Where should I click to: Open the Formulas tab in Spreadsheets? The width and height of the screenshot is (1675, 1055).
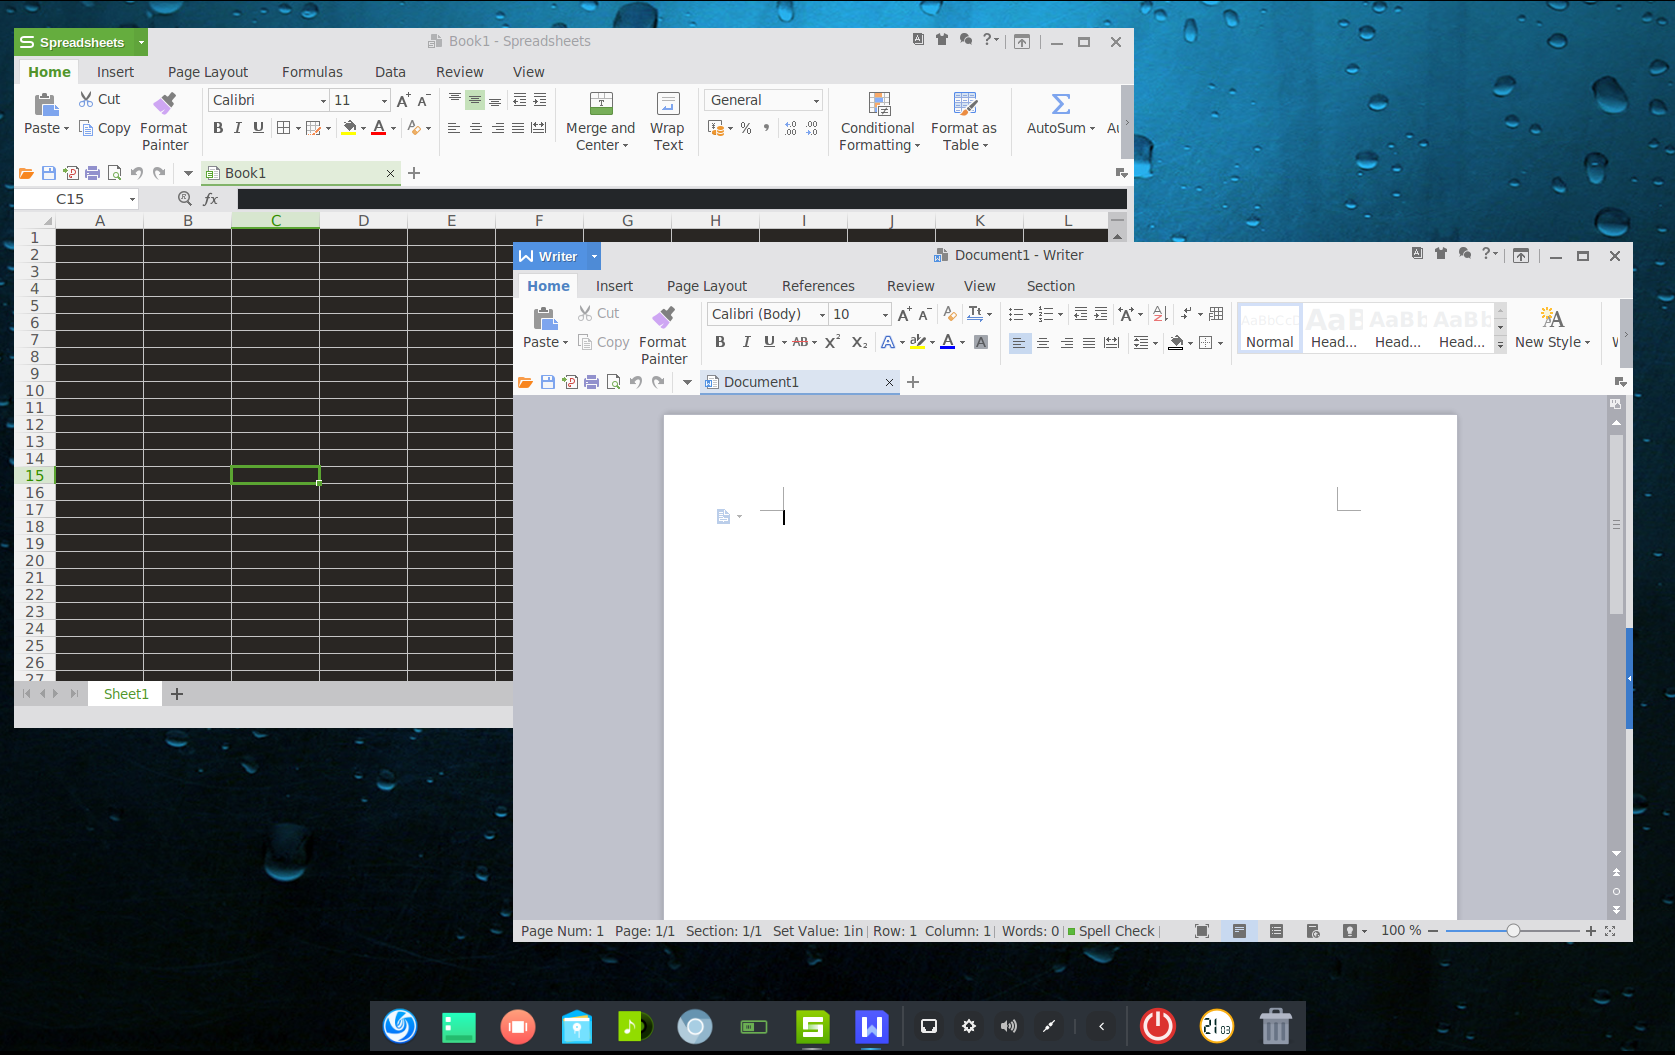pos(312,72)
